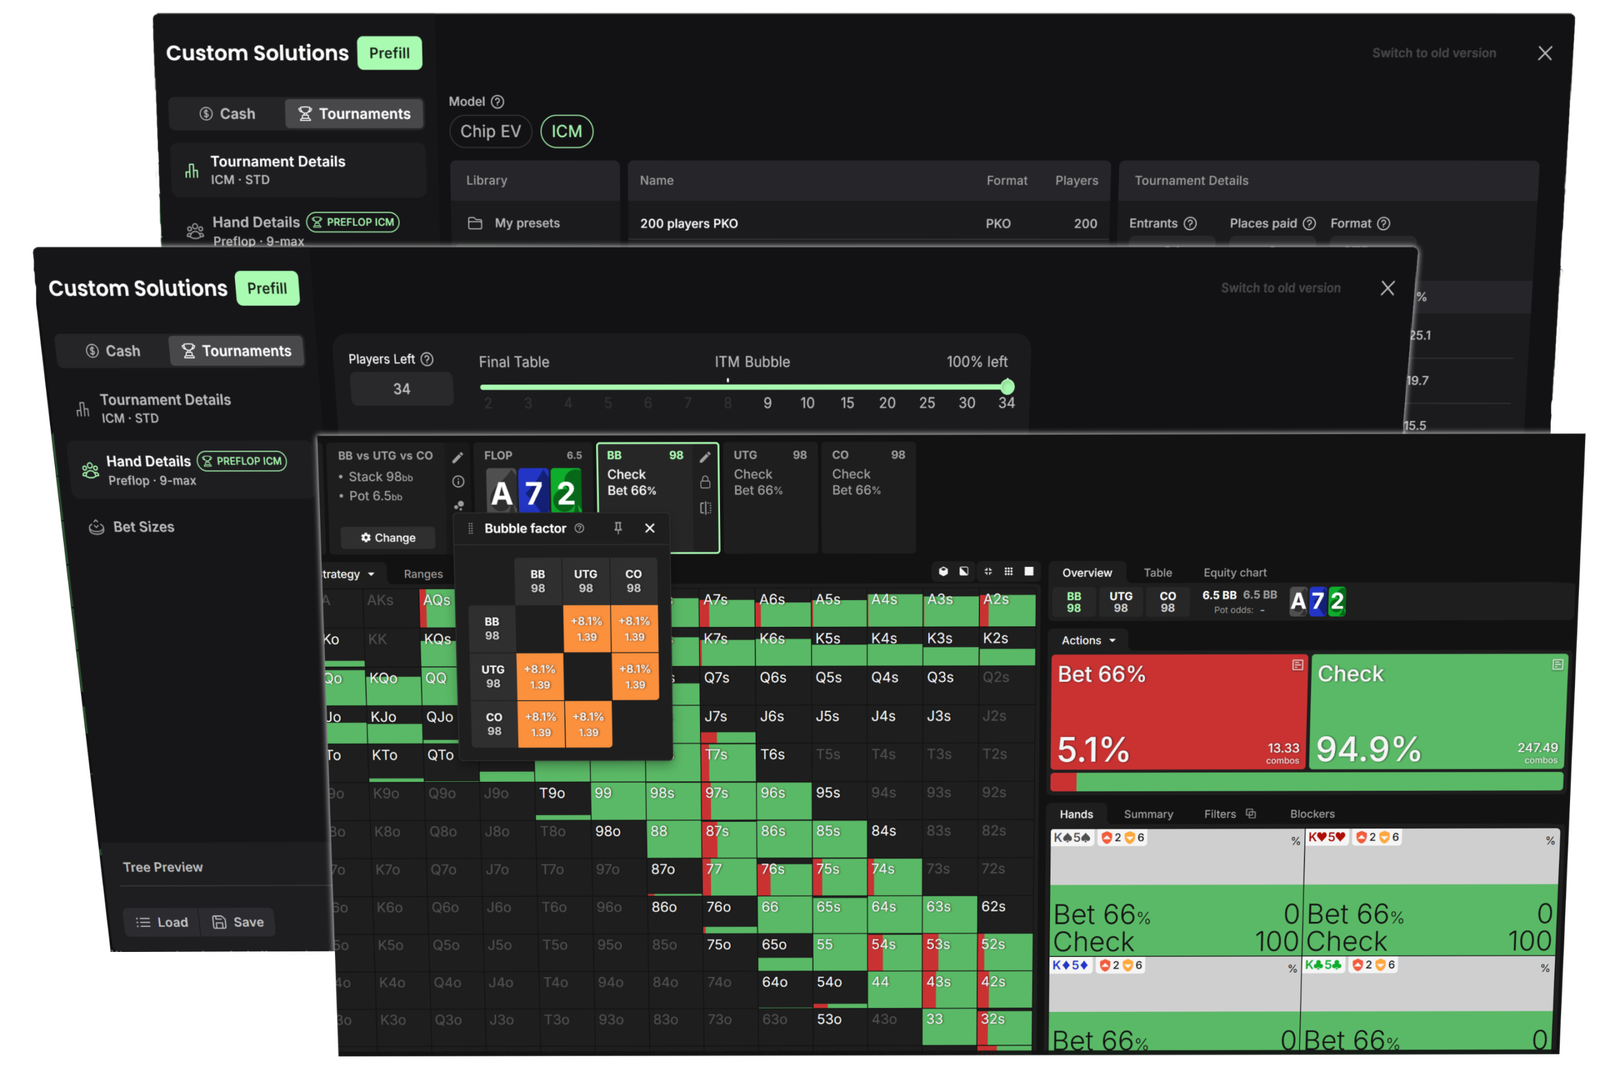This screenshot has width=1600, height=1067.
Task: Click the Save button under Tree Preview
Action: [238, 922]
